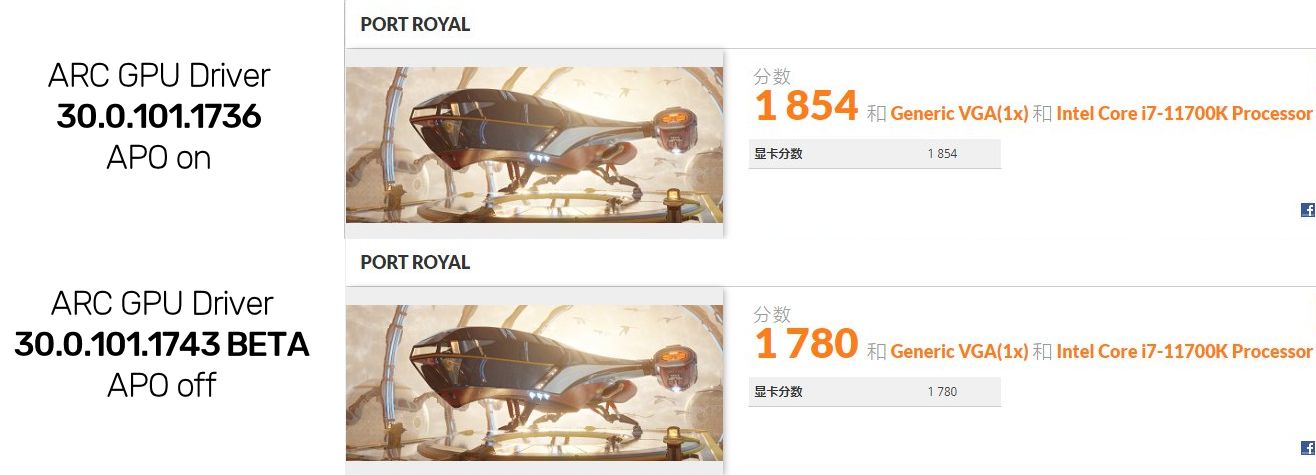Select the PORT ROYAL heading above score 1 854

click(x=415, y=24)
